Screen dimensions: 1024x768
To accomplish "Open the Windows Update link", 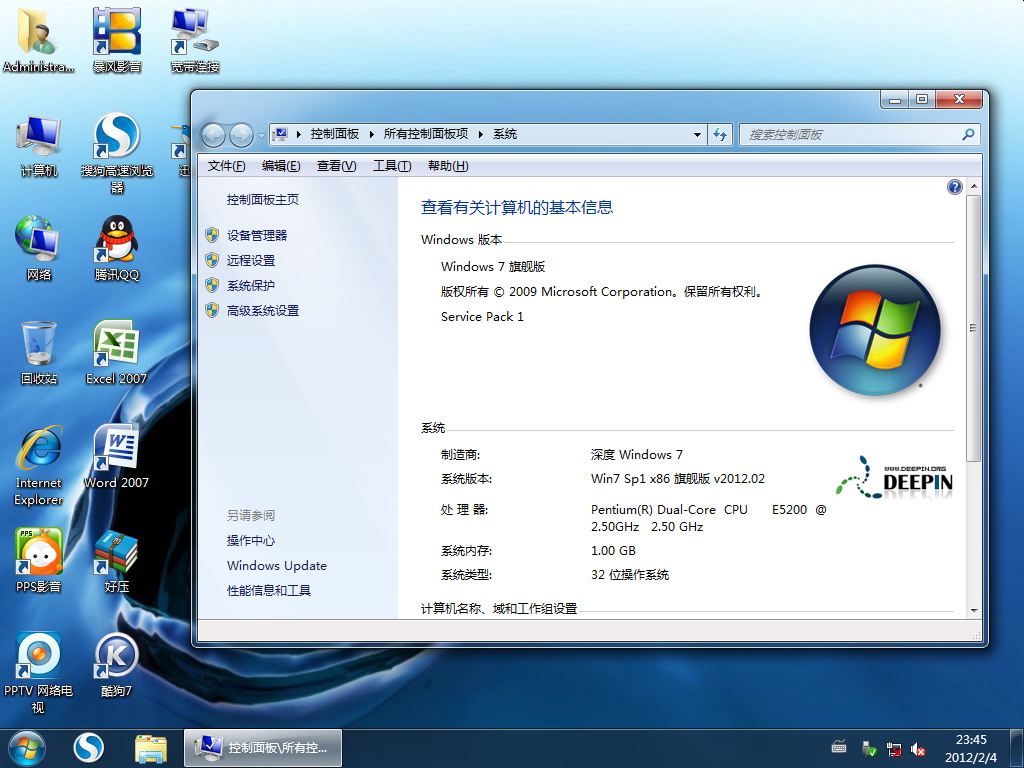I will click(276, 565).
